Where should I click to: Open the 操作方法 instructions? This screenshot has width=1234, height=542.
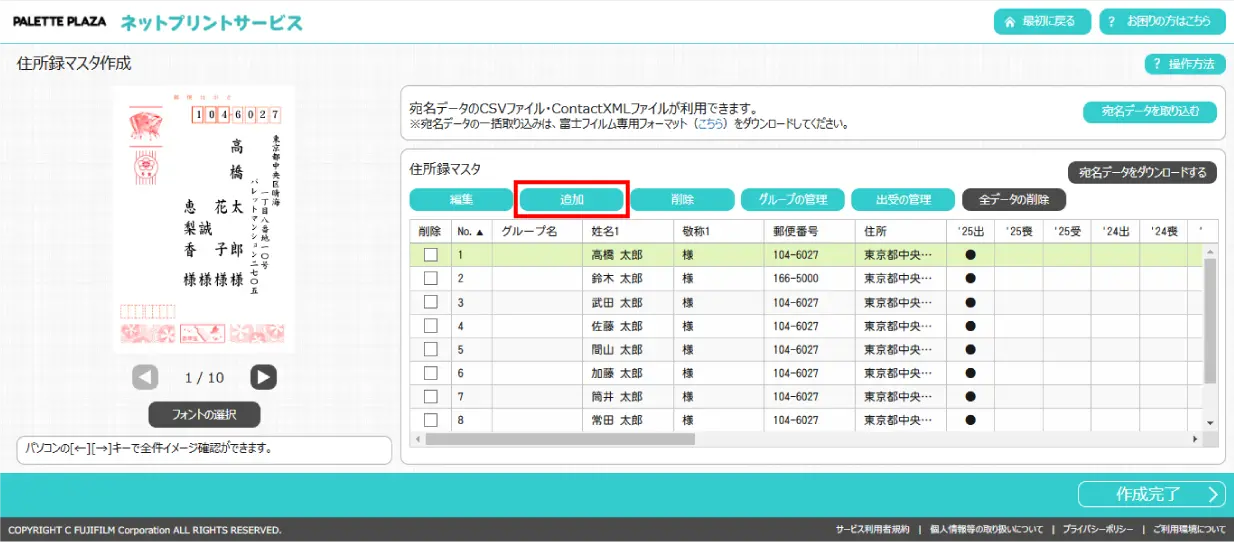(1185, 64)
